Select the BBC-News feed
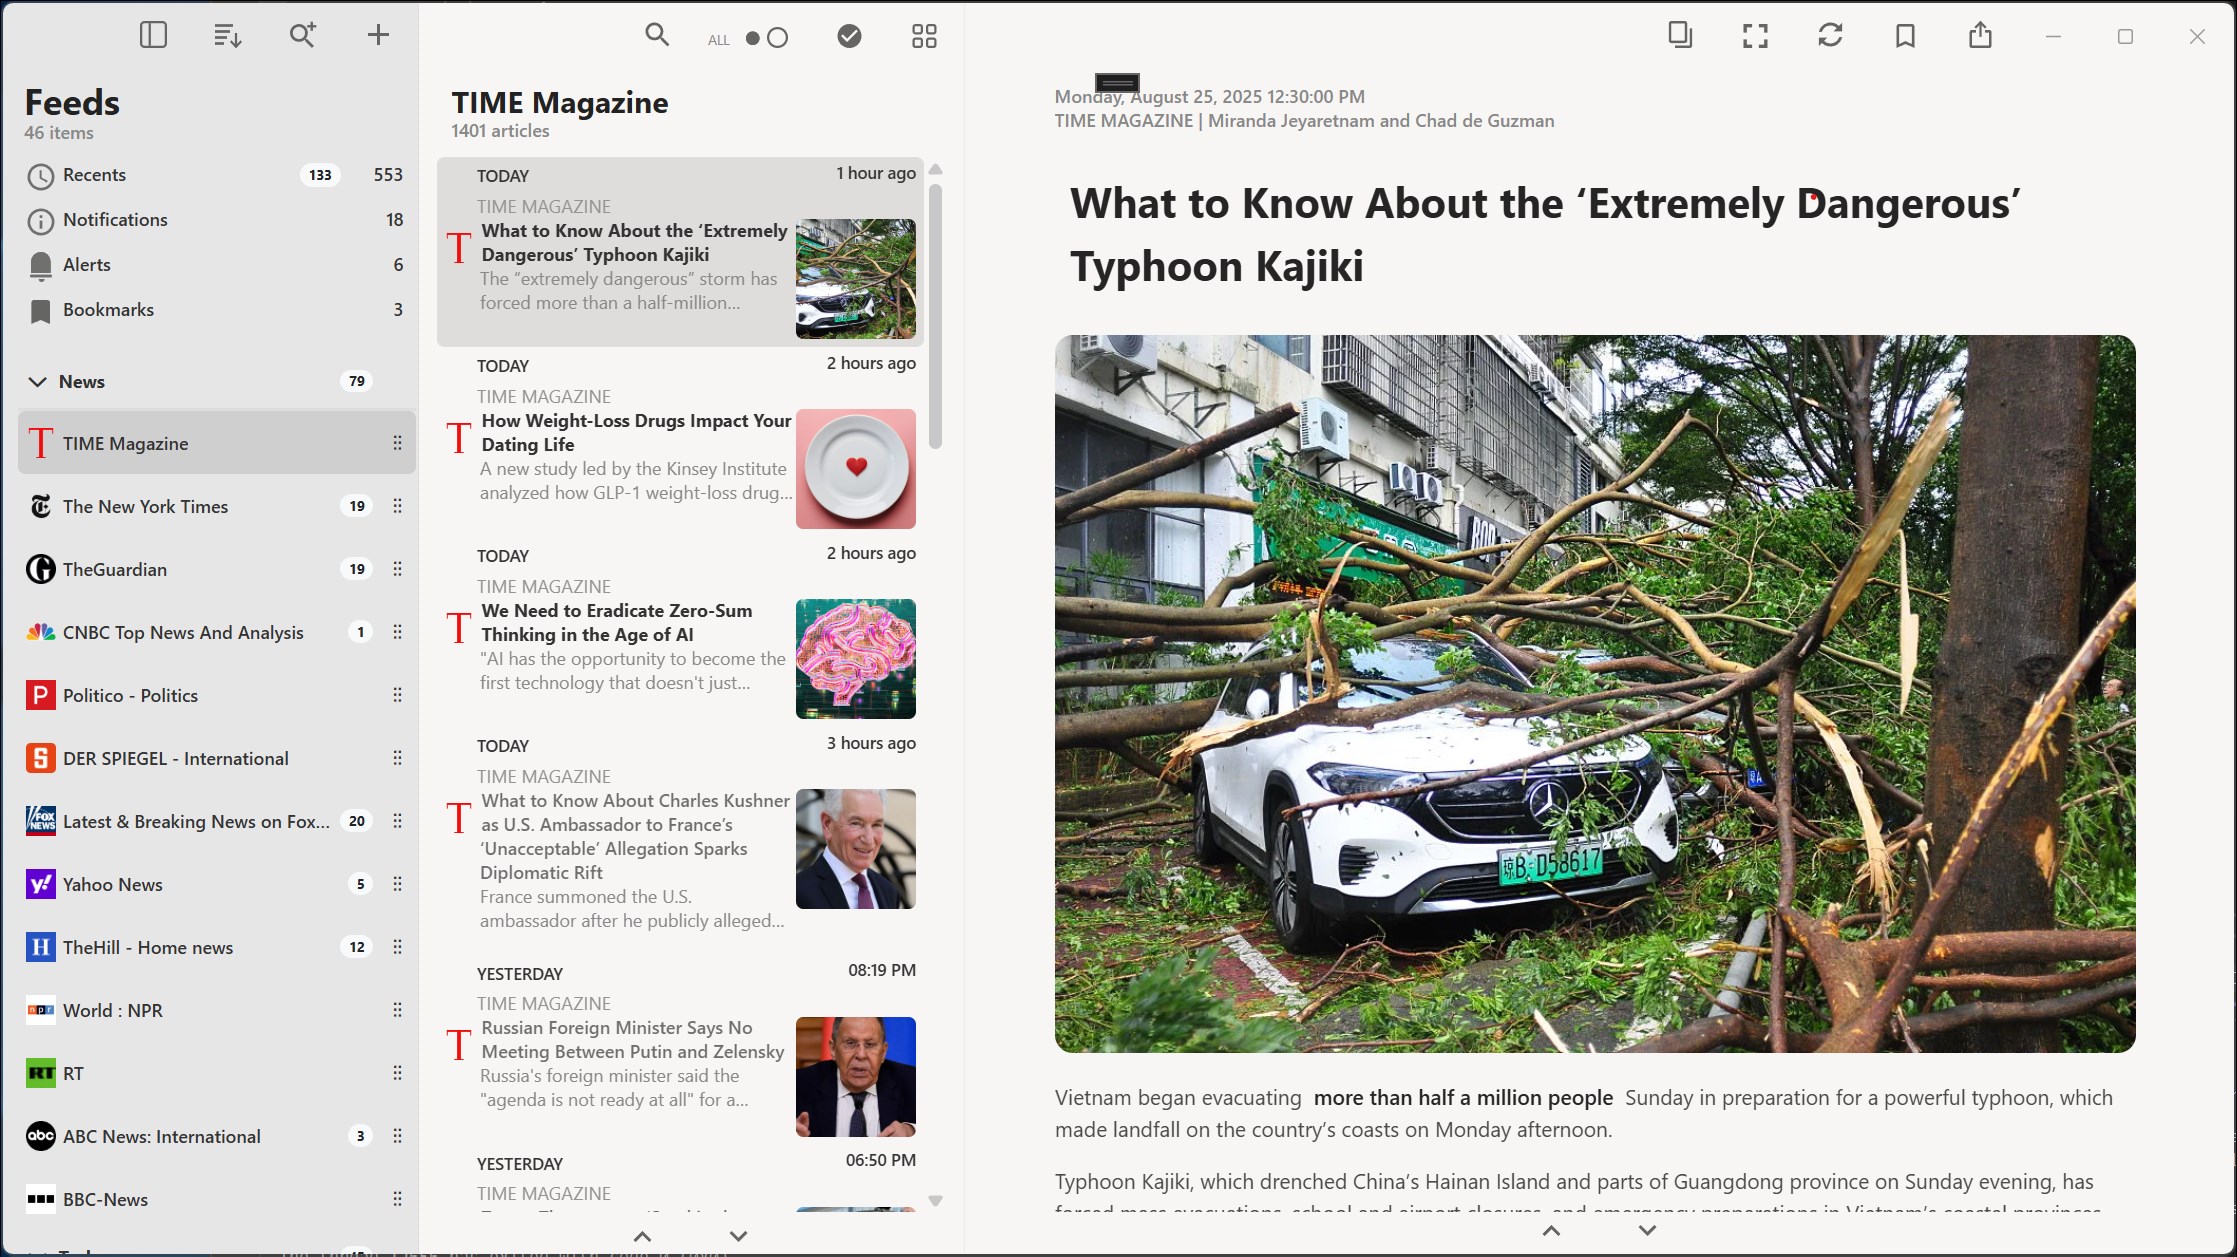Screen dimensions: 2237x1257 coord(217,1199)
